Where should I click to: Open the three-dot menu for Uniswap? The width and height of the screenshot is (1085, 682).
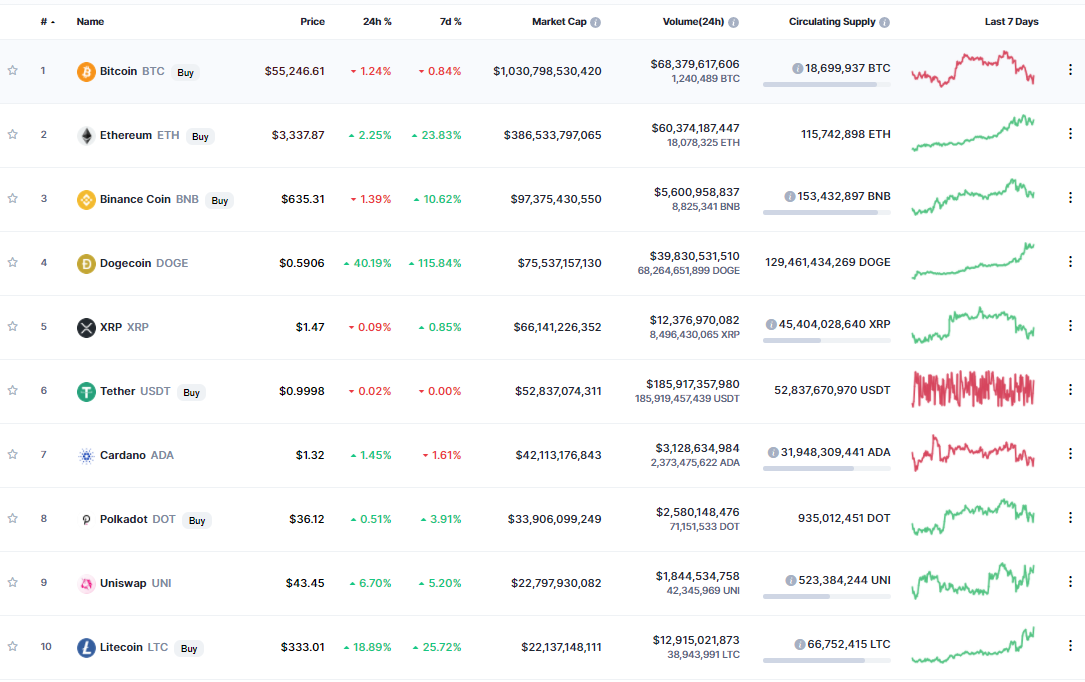(x=1070, y=581)
